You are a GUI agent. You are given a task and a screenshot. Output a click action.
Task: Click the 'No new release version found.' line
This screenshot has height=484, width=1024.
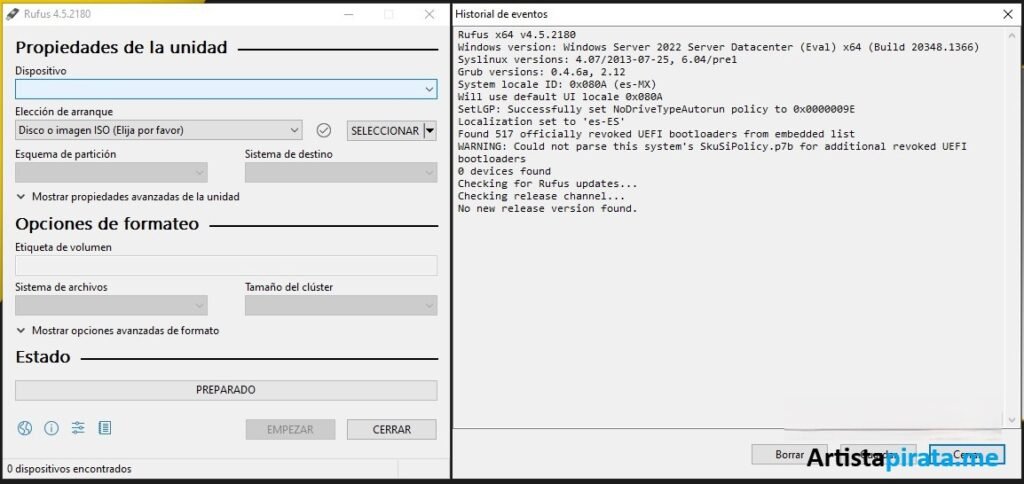pyautogui.click(x=547, y=208)
